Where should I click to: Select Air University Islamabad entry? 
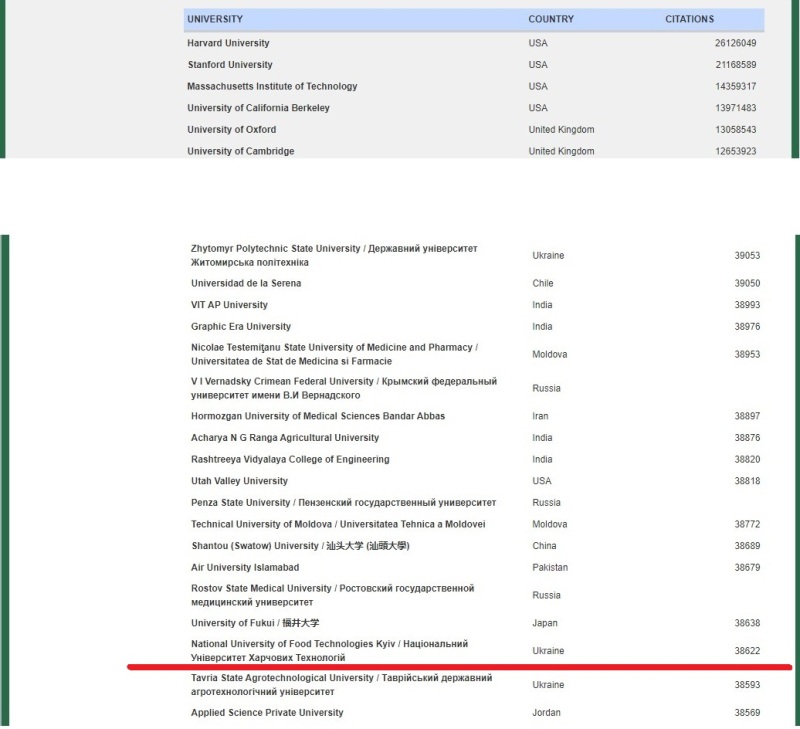click(x=245, y=567)
